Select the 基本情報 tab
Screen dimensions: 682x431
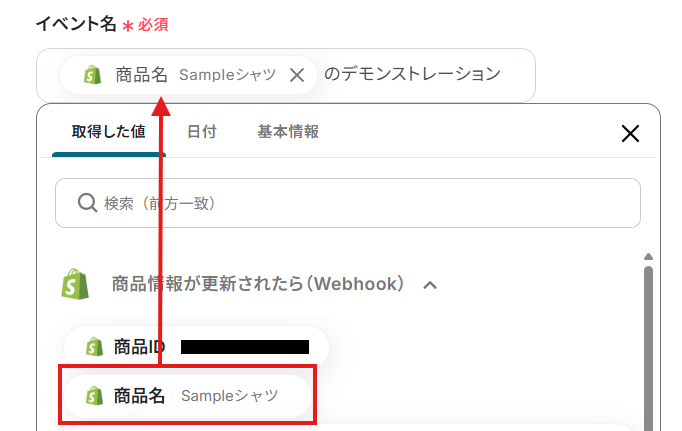point(288,131)
